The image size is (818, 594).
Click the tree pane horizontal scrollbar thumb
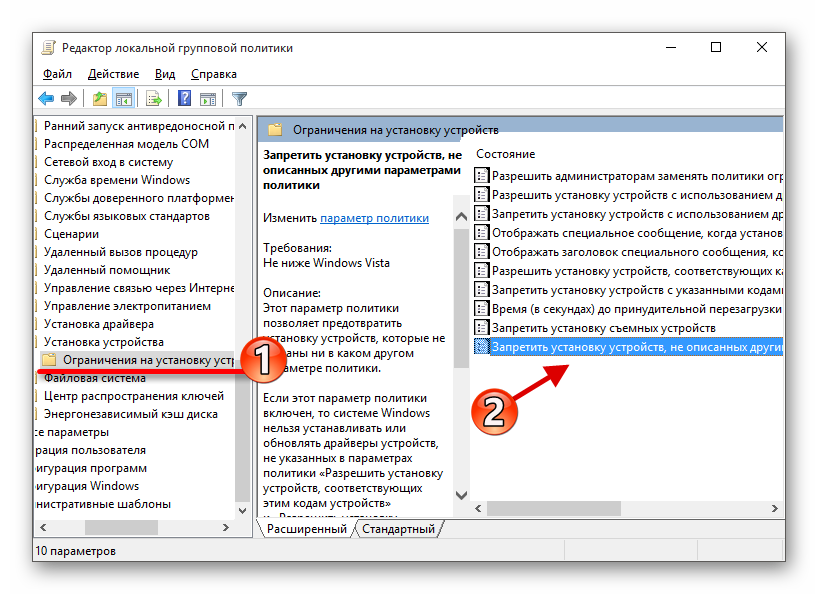tap(121, 527)
